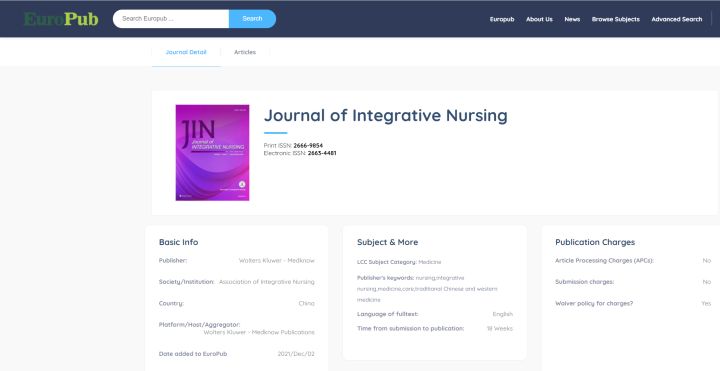Go to the News section
Screen dimensions: 720x371
pos(572,19)
